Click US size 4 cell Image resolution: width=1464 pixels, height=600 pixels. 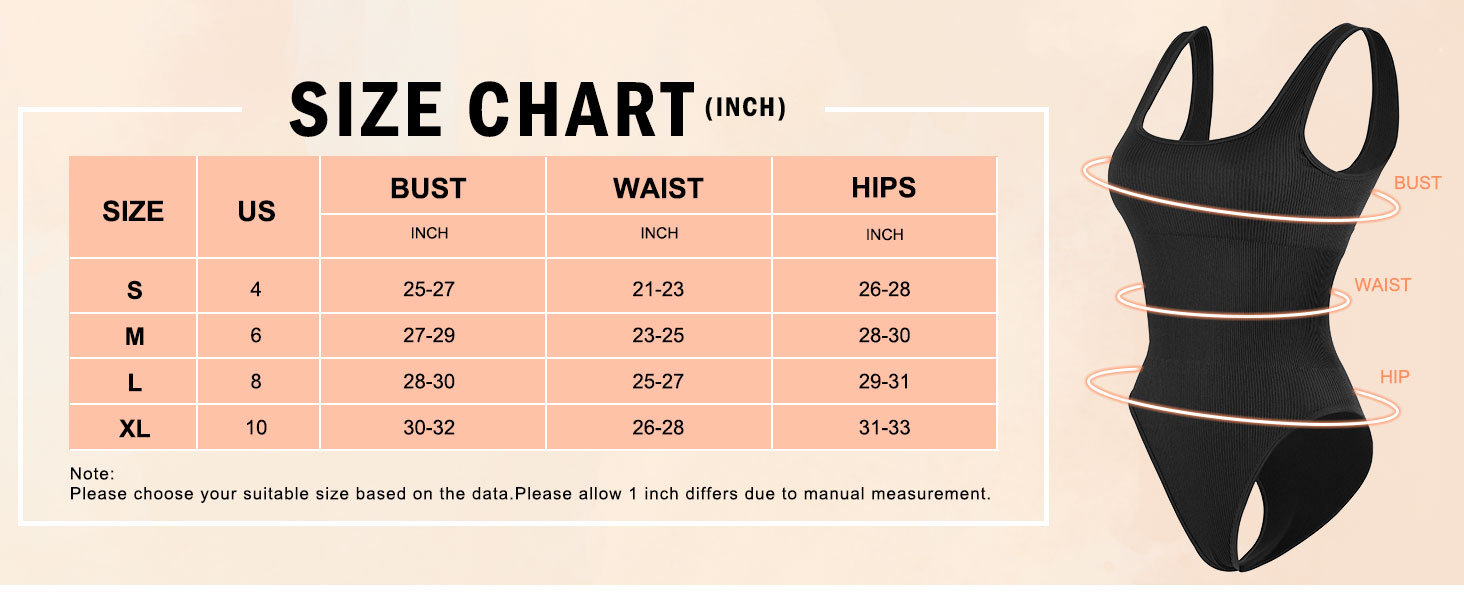[x=256, y=290]
